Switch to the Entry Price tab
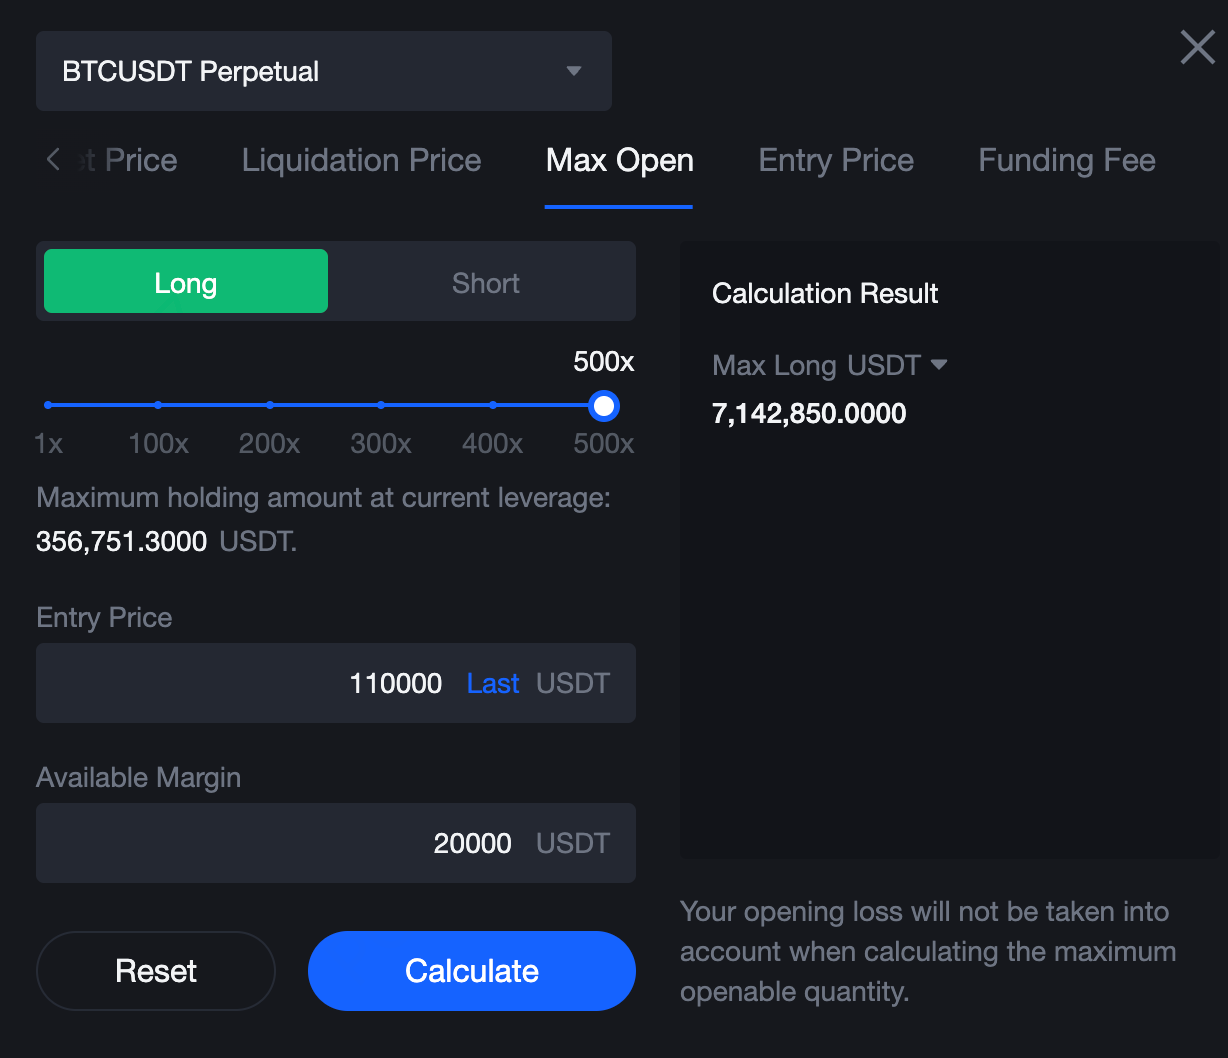Screen dimensions: 1228x1058 (836, 161)
